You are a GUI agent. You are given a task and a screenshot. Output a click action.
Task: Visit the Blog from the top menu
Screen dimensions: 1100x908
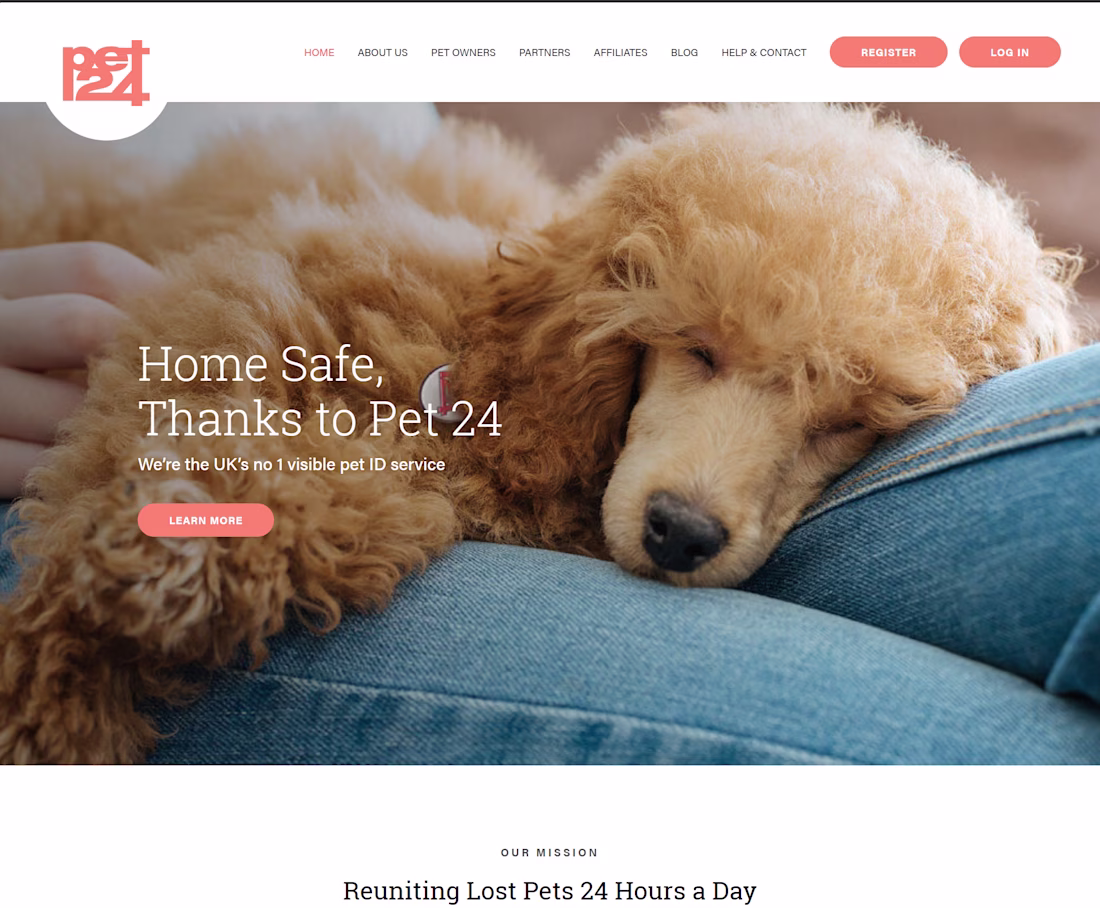[x=684, y=53]
